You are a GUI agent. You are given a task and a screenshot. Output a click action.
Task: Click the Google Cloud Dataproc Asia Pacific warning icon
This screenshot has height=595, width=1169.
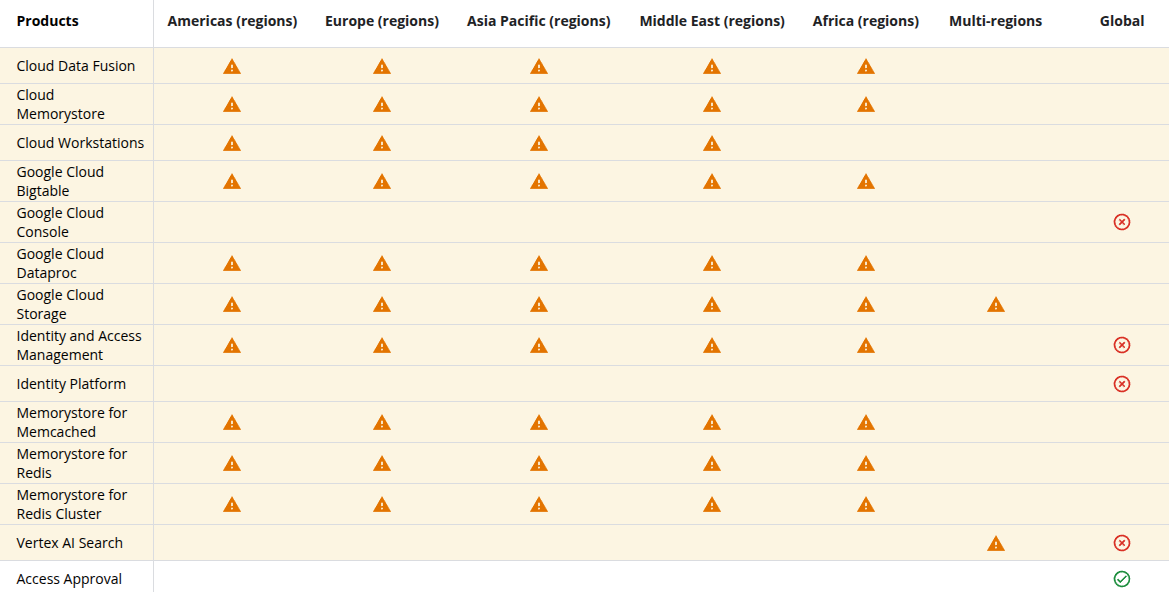[x=538, y=263]
